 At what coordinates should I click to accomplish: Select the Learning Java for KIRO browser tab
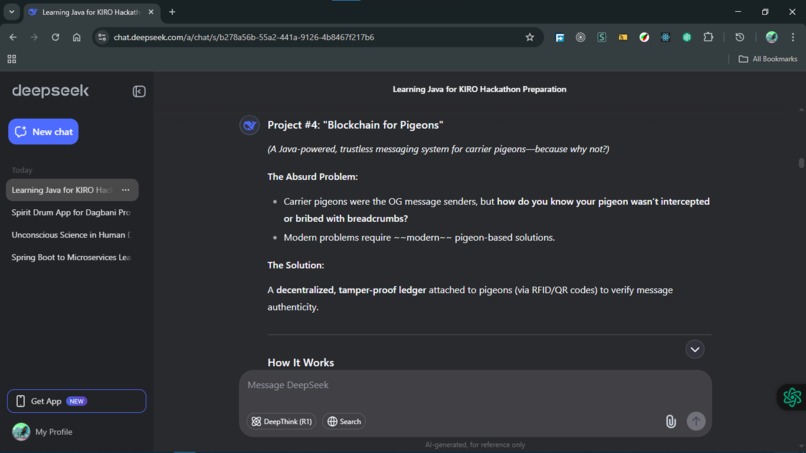point(91,12)
